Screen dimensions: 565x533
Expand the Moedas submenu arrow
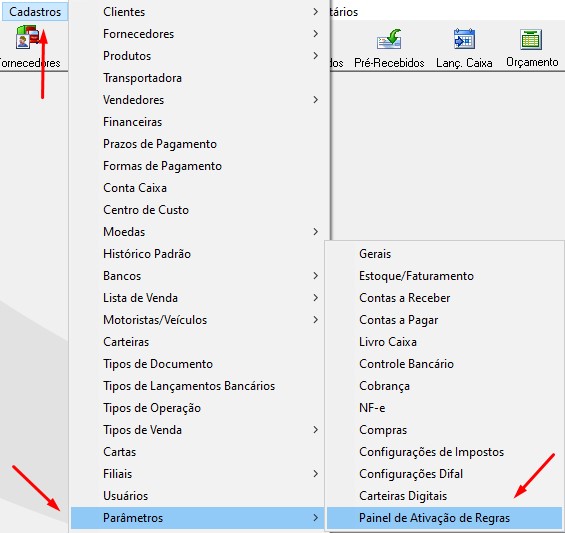pyautogui.click(x=316, y=232)
